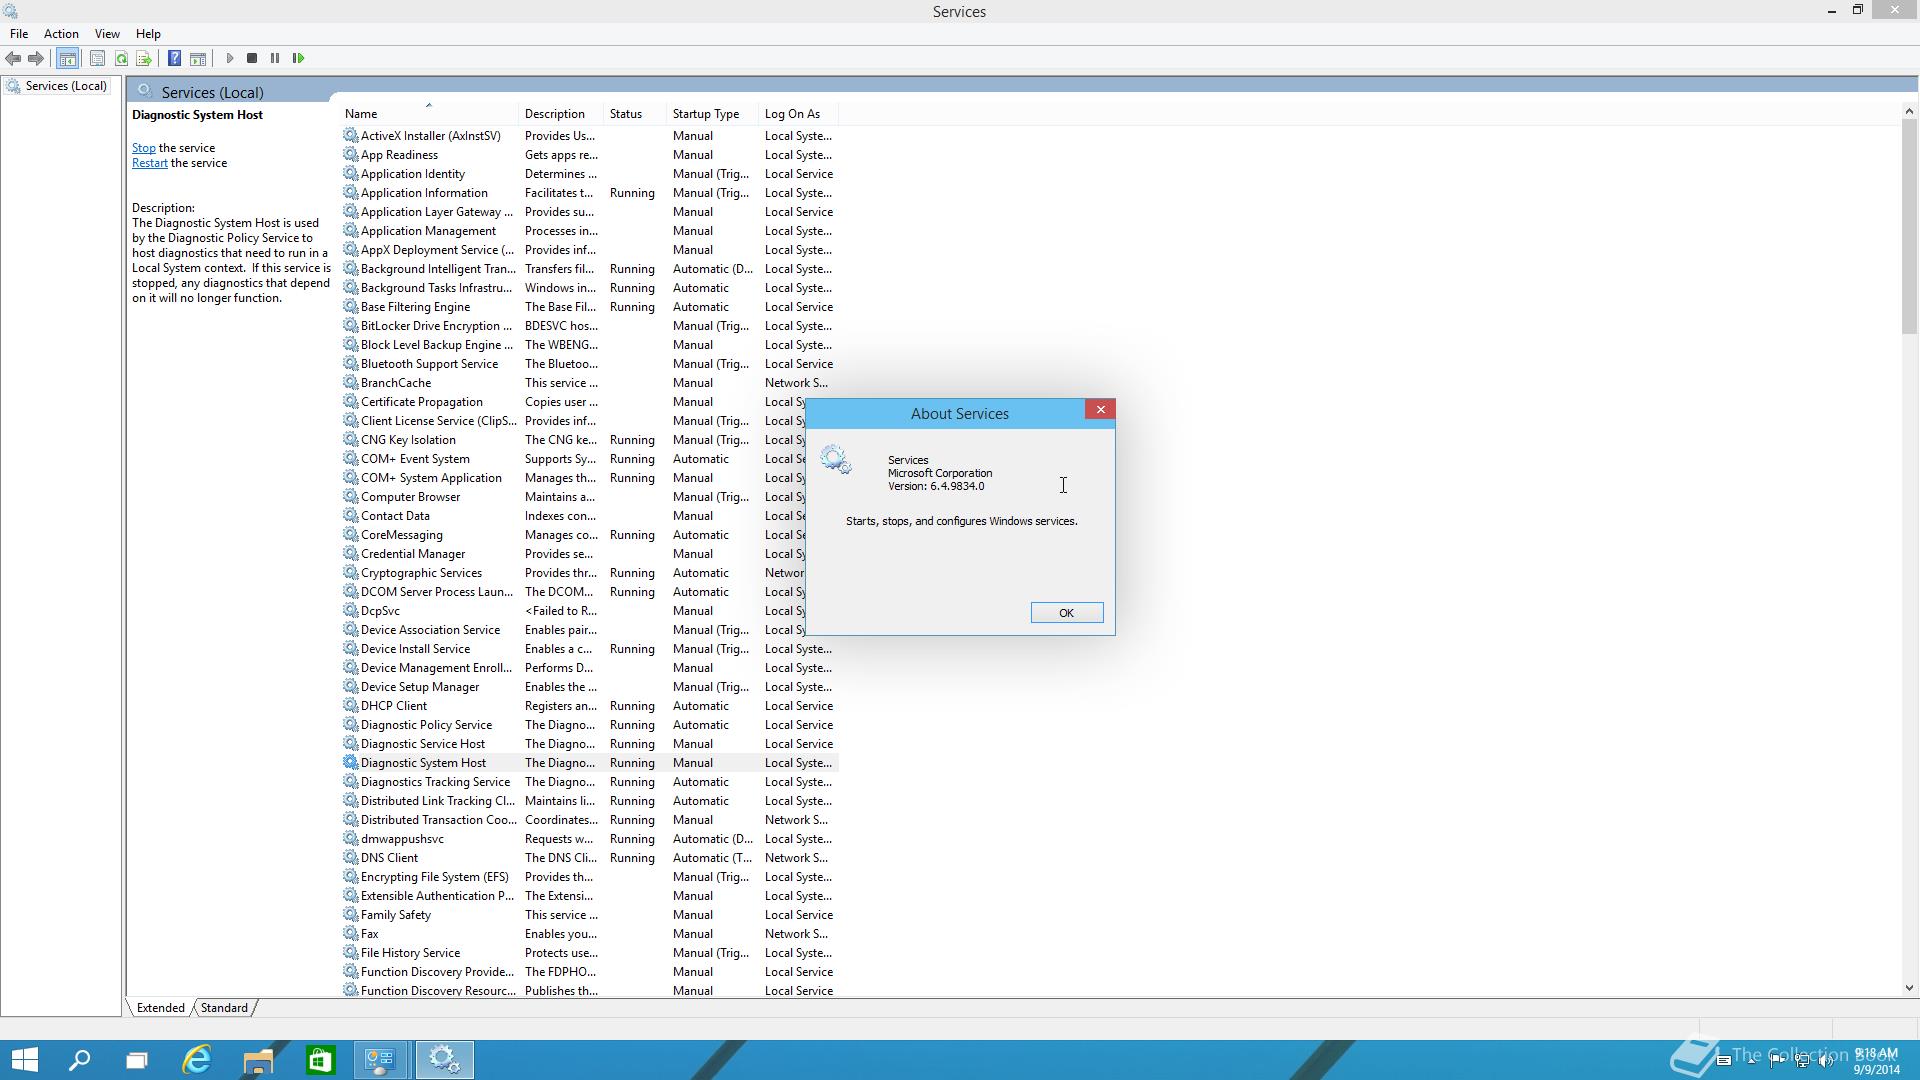This screenshot has width=1920, height=1080.
Task: Click the Stop Service toolbar icon
Action: tap(252, 58)
